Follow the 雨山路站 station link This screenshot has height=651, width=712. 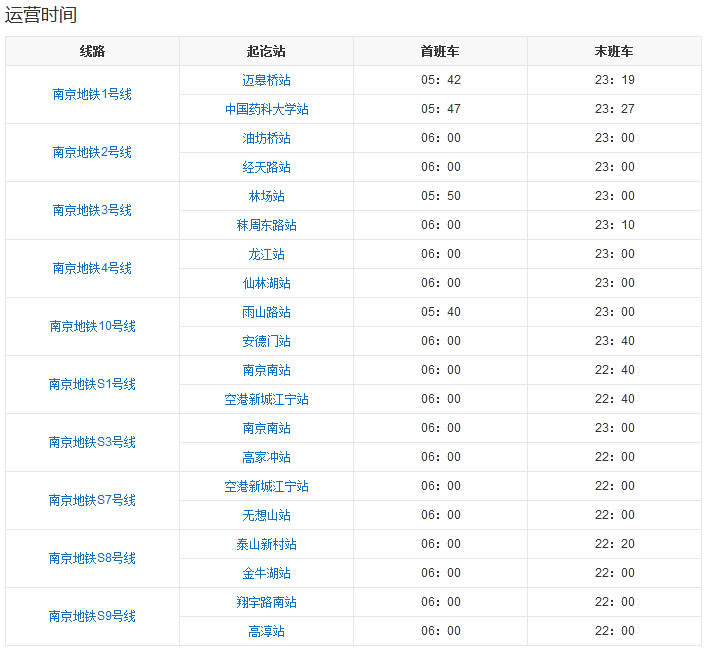266,312
